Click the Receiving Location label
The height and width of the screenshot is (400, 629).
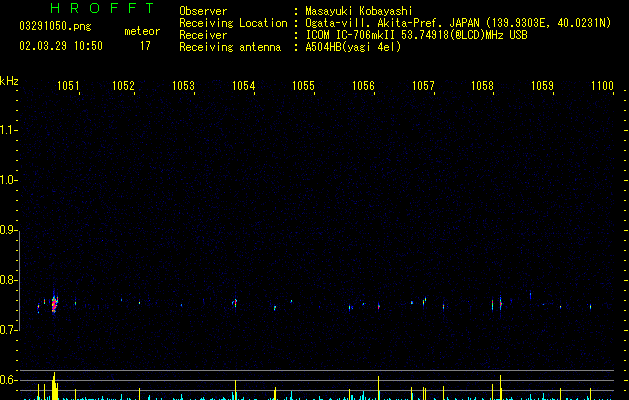[233, 23]
